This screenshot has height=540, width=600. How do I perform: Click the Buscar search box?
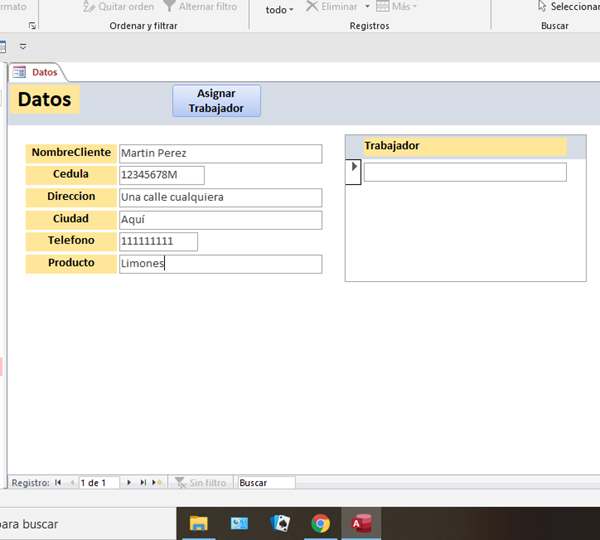click(x=265, y=483)
